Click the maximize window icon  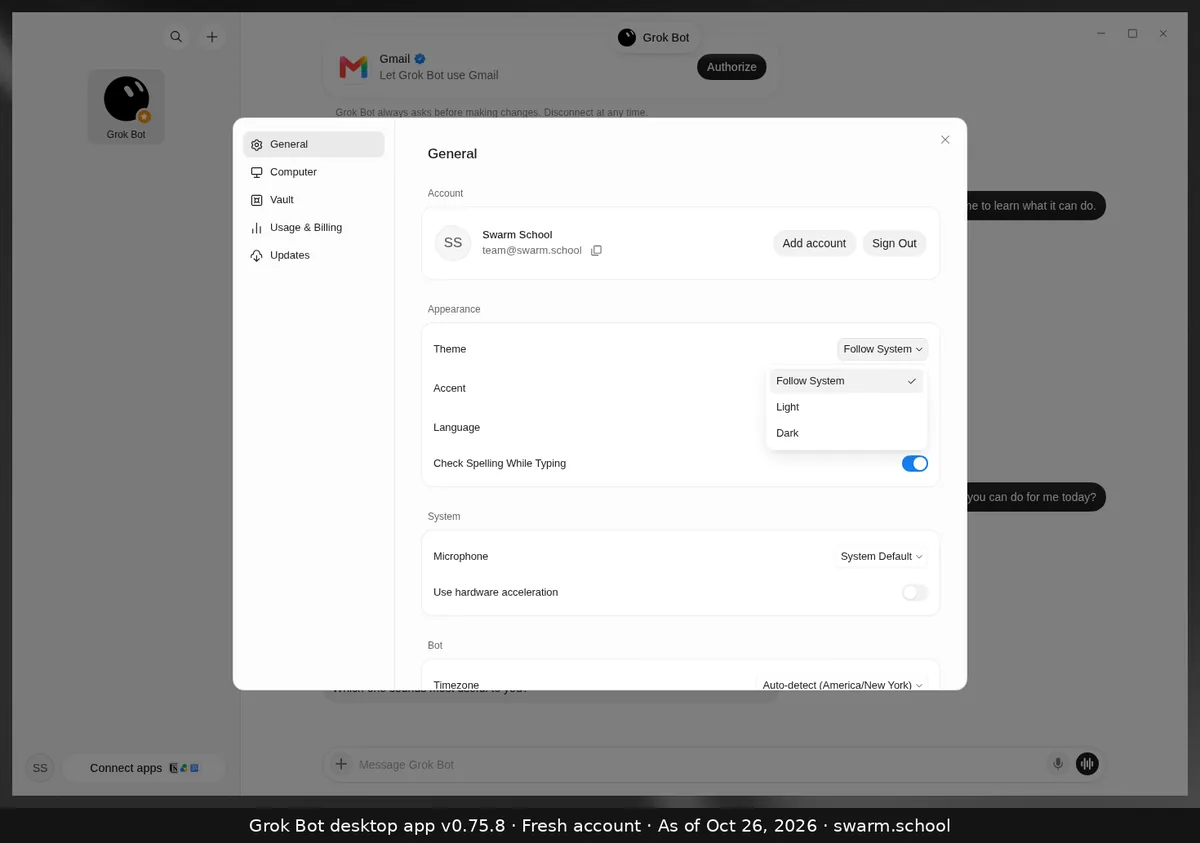coord(1132,33)
